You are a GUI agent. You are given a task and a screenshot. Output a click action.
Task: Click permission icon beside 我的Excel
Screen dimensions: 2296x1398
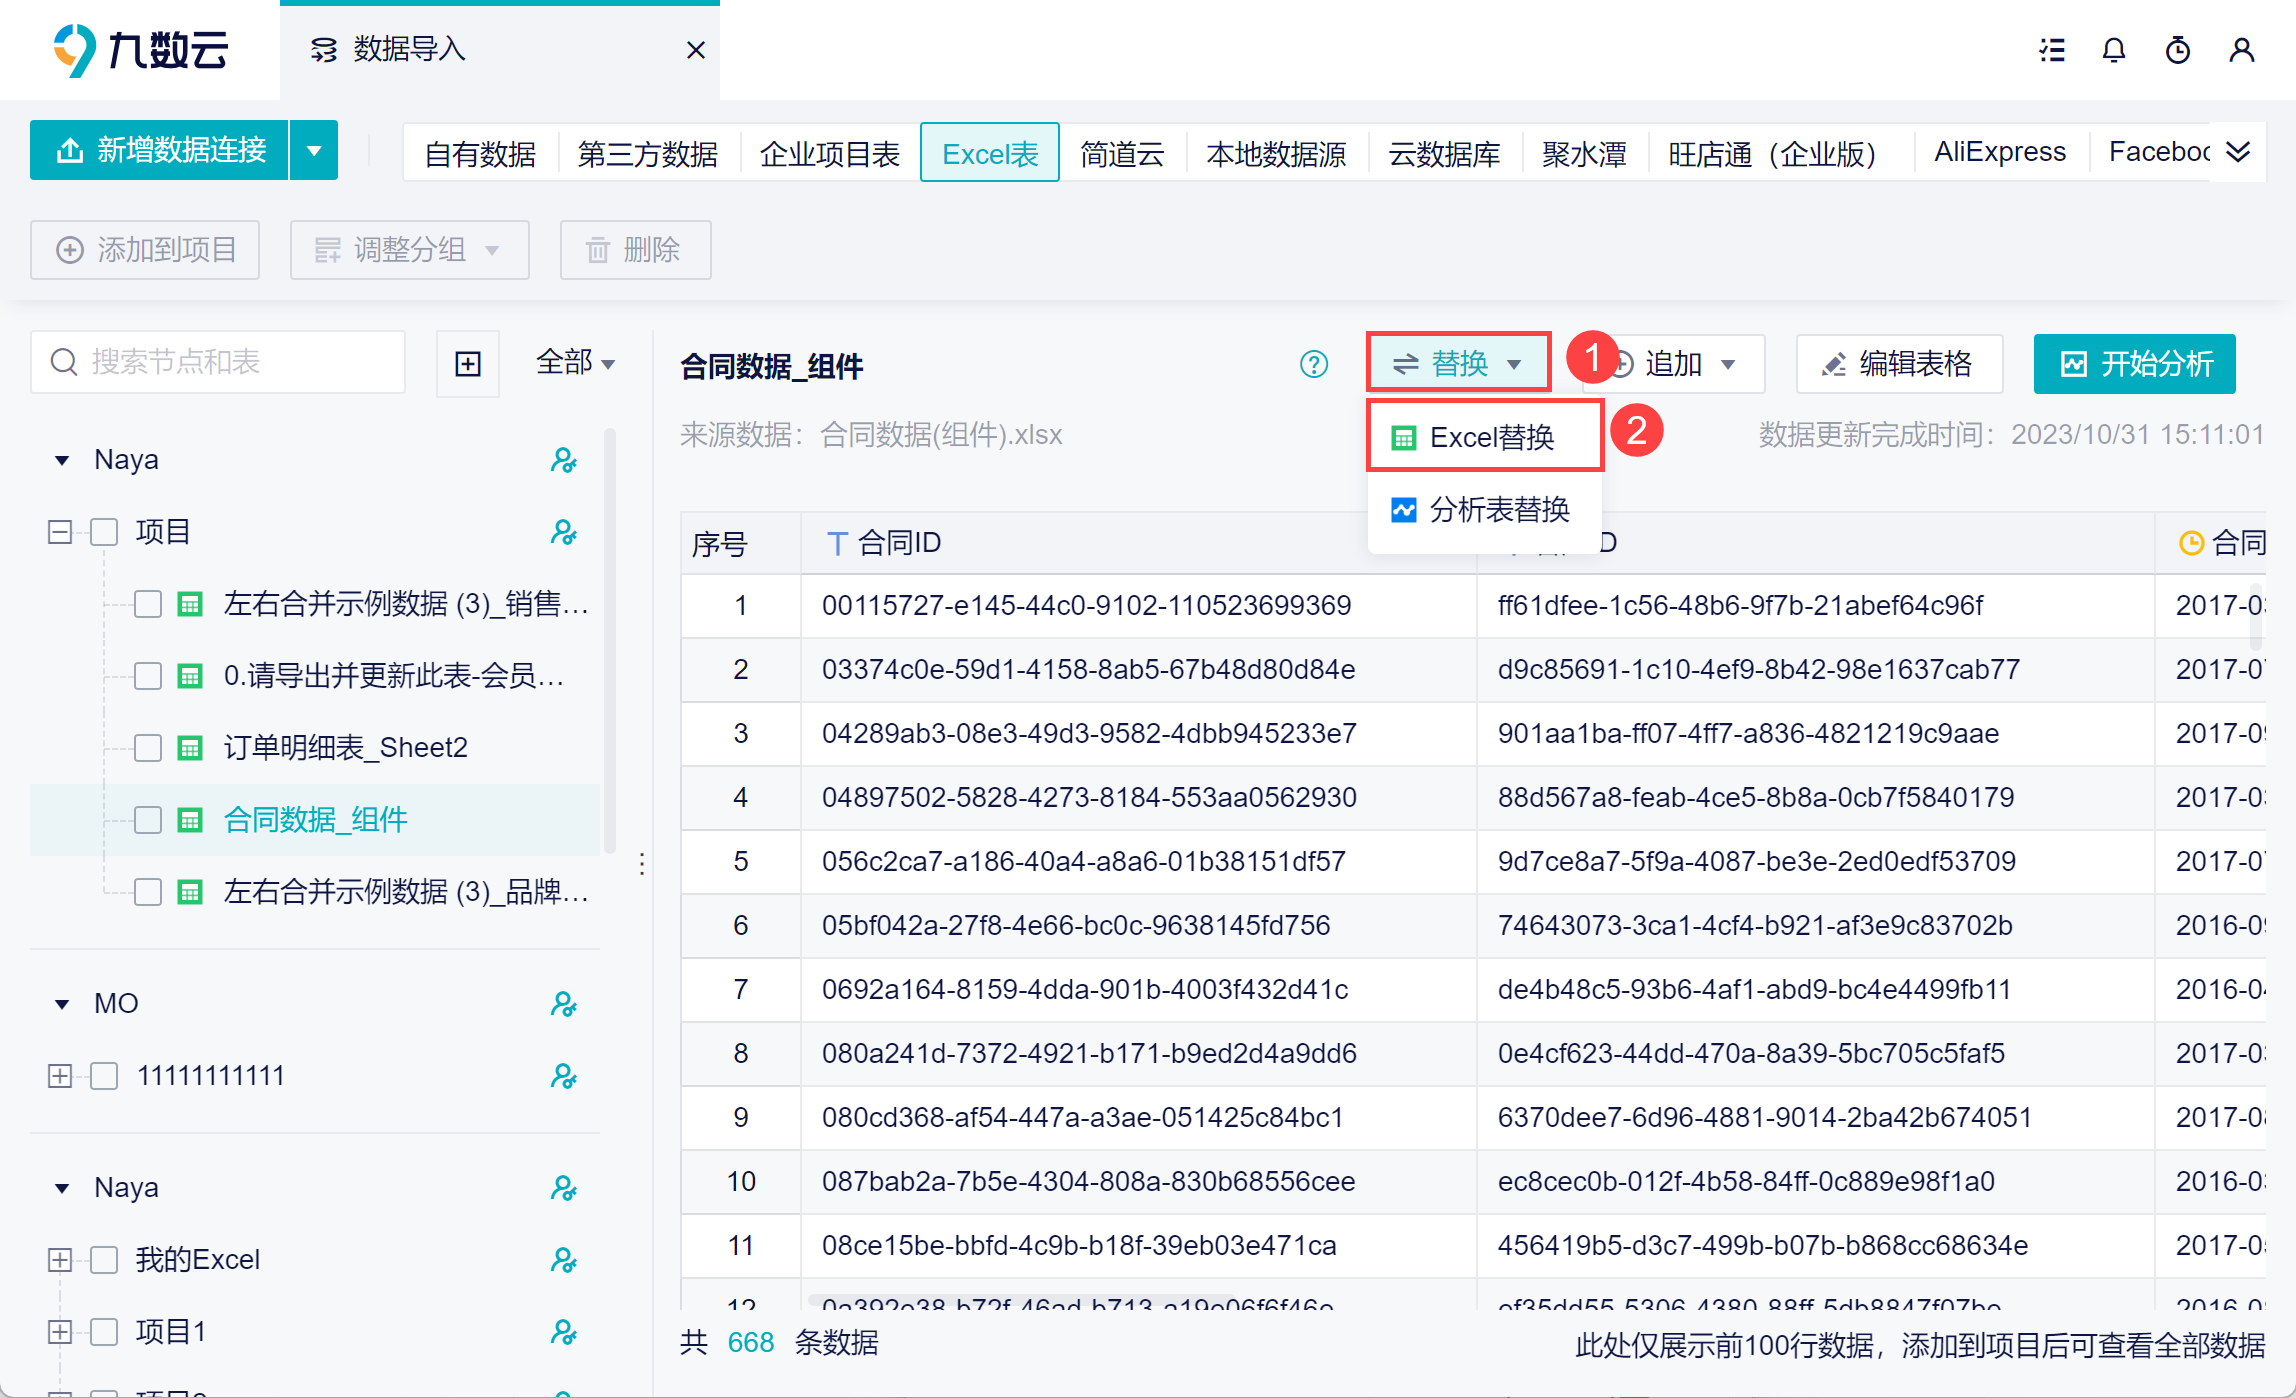pyautogui.click(x=563, y=1260)
